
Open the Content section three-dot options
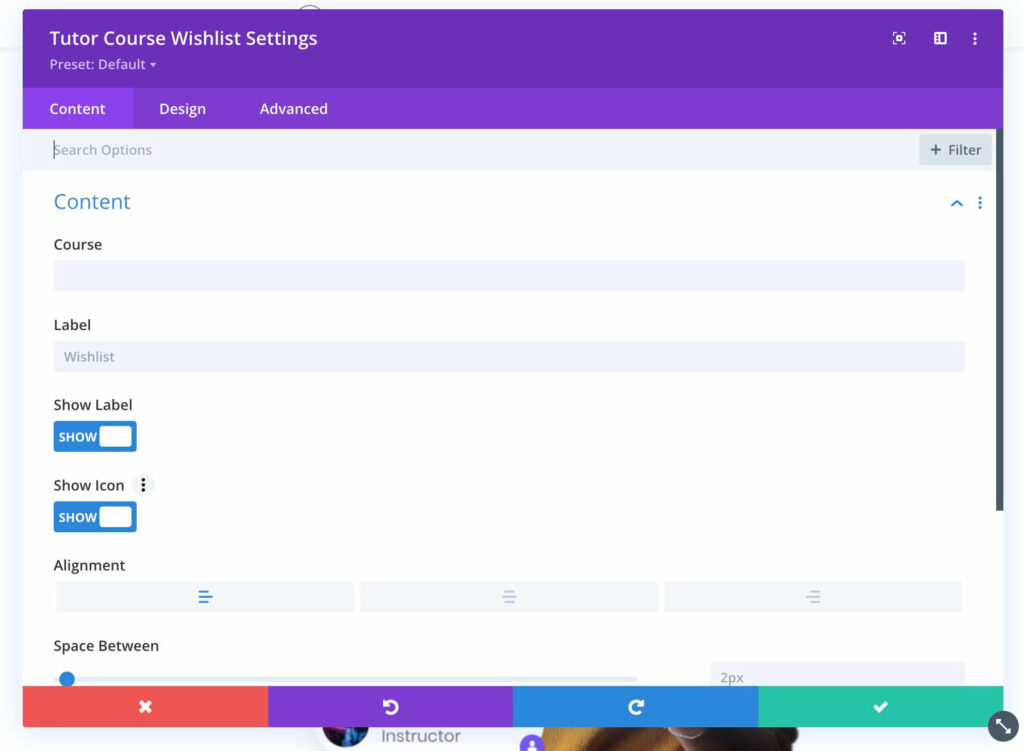(x=980, y=203)
